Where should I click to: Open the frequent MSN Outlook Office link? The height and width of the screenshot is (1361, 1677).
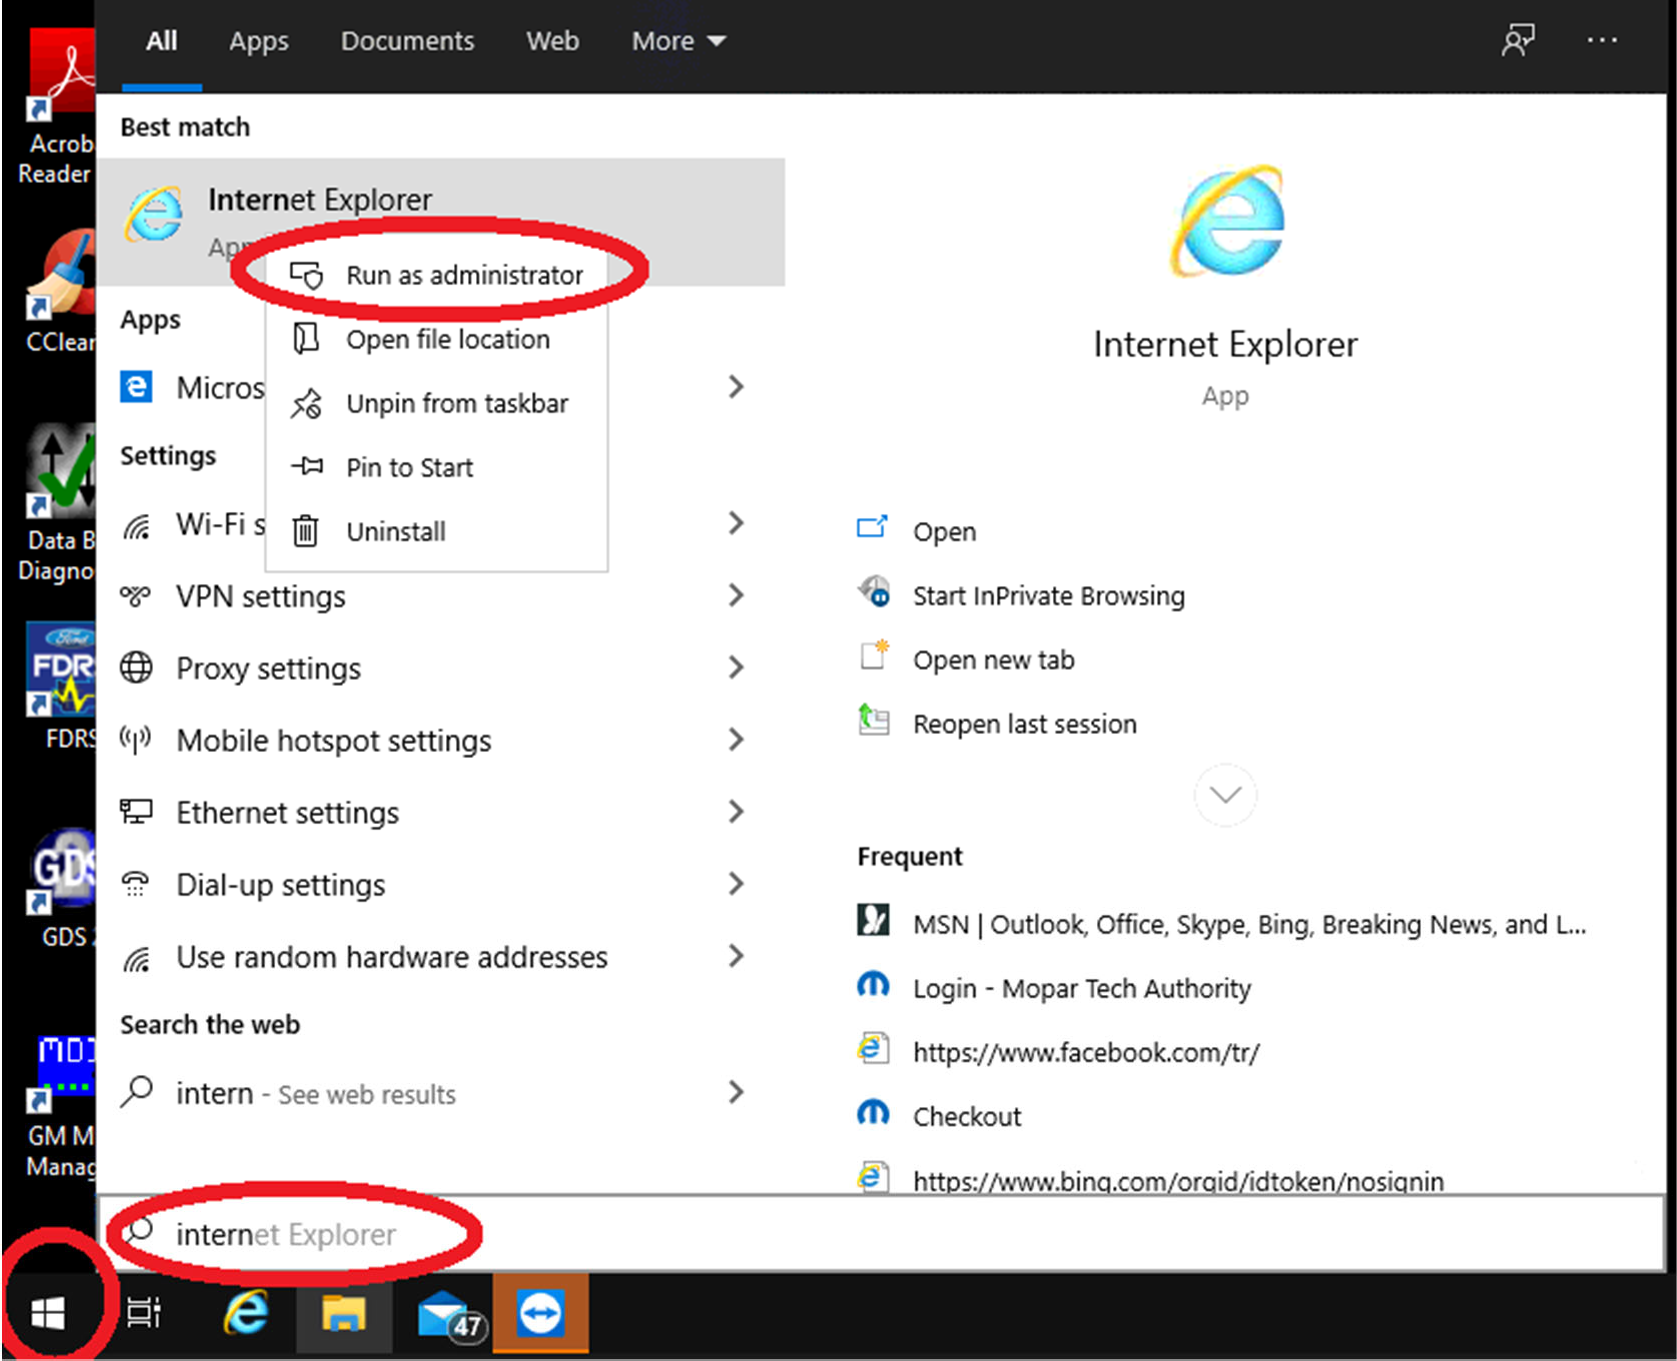[1222, 923]
